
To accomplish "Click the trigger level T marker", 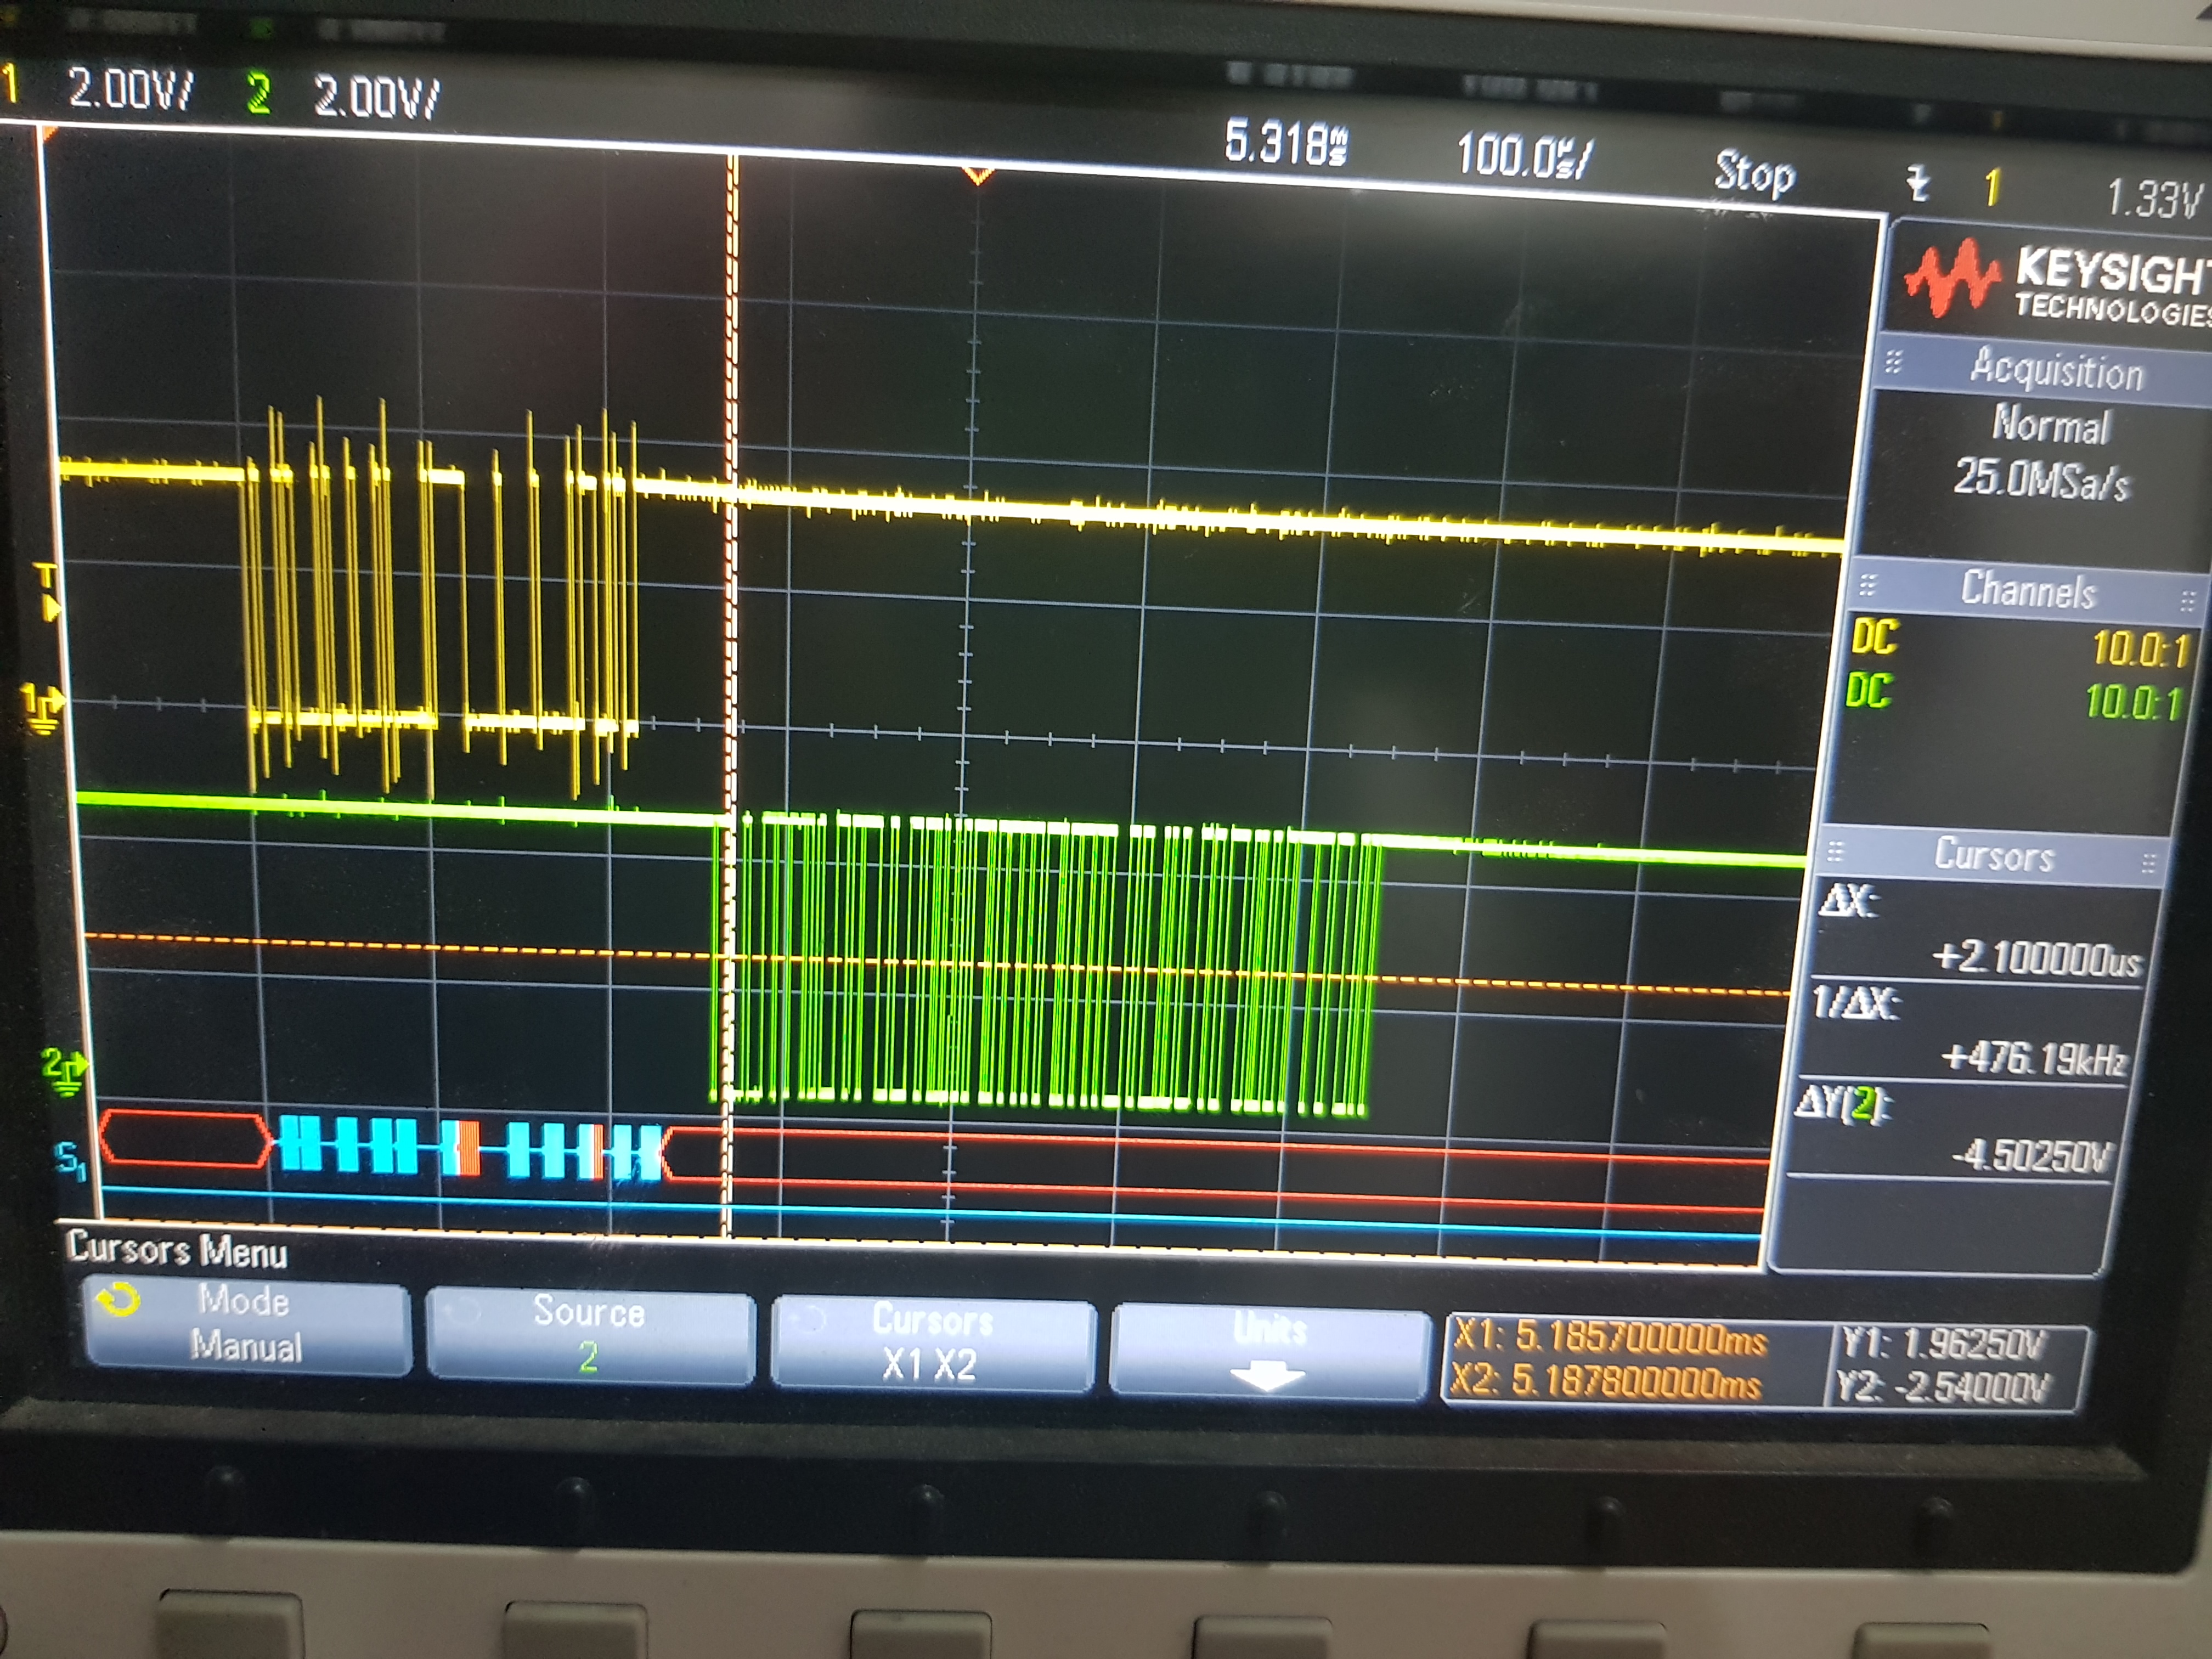I will 47,591.
